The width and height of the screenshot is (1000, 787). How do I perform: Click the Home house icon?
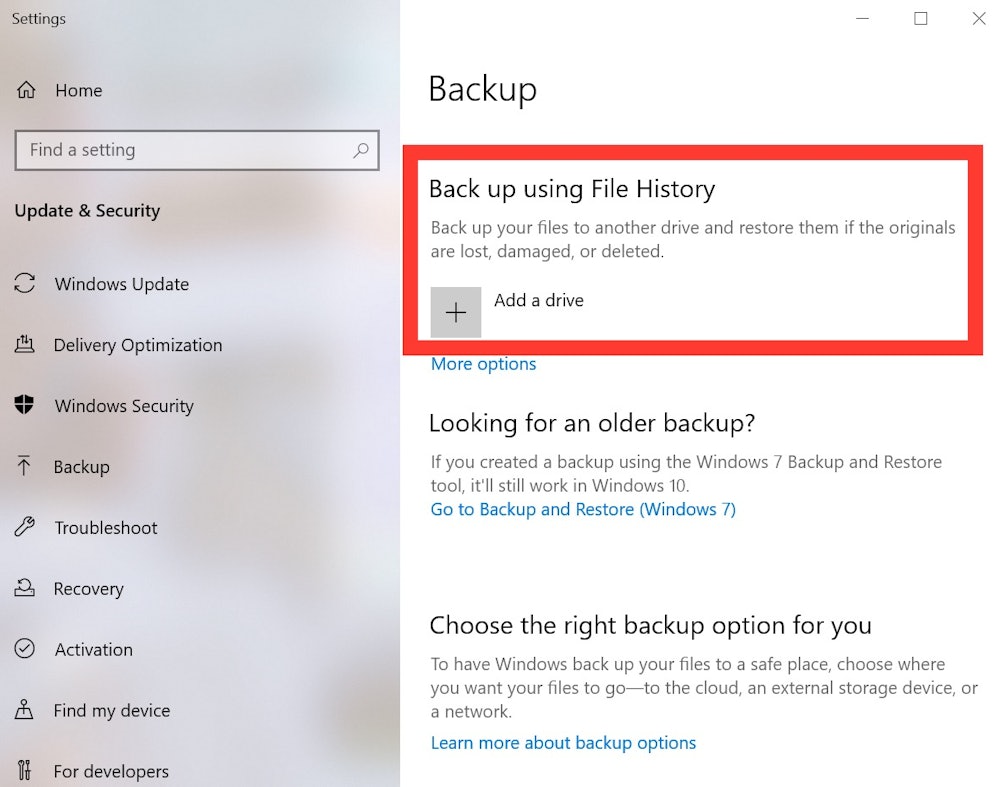click(25, 90)
